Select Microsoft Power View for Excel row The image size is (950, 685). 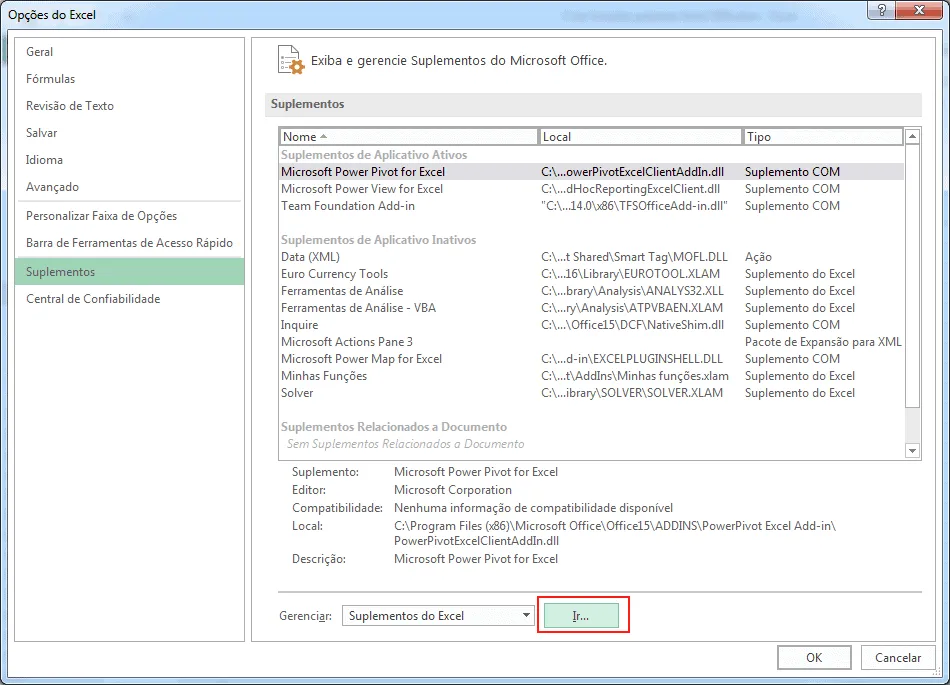click(x=591, y=189)
